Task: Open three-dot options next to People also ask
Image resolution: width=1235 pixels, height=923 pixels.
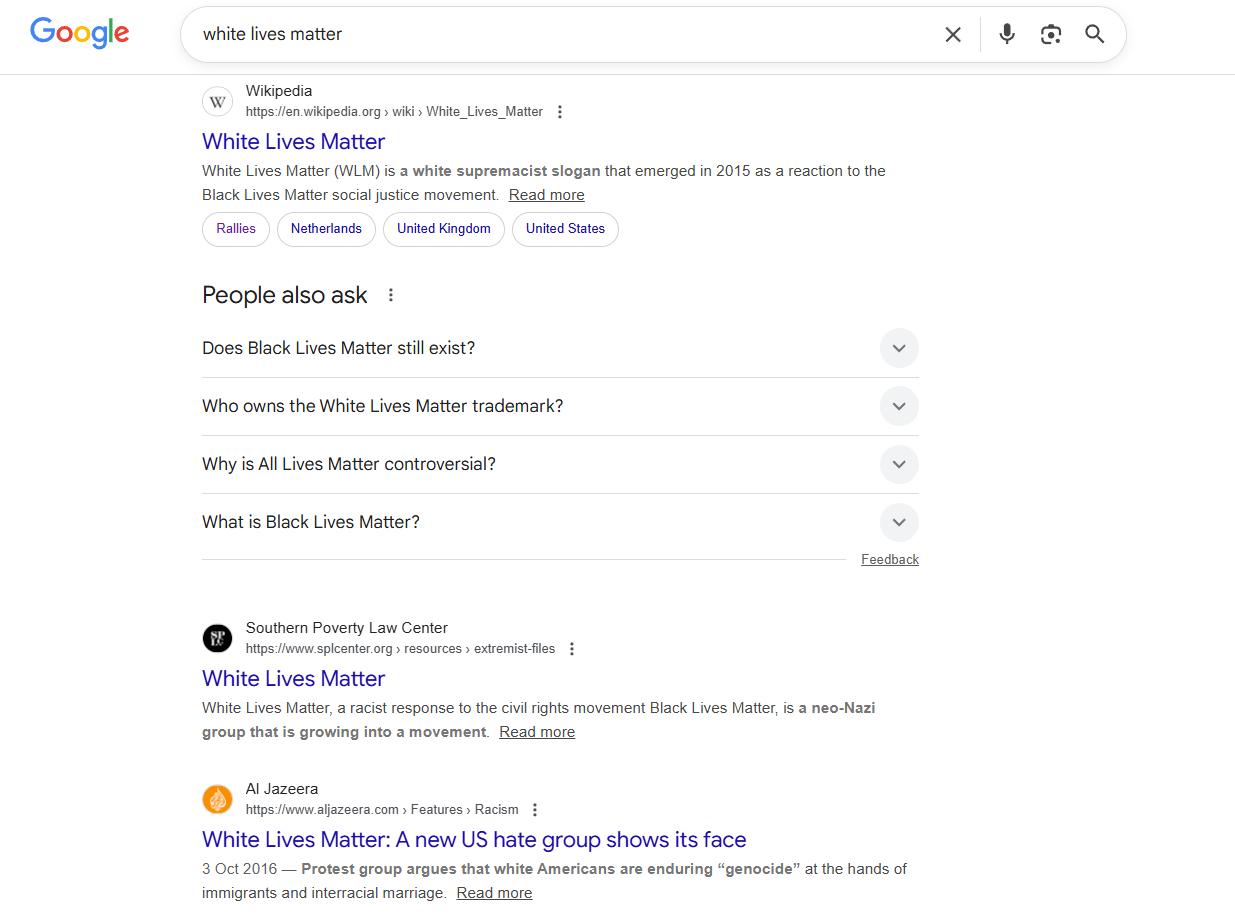Action: tap(391, 295)
